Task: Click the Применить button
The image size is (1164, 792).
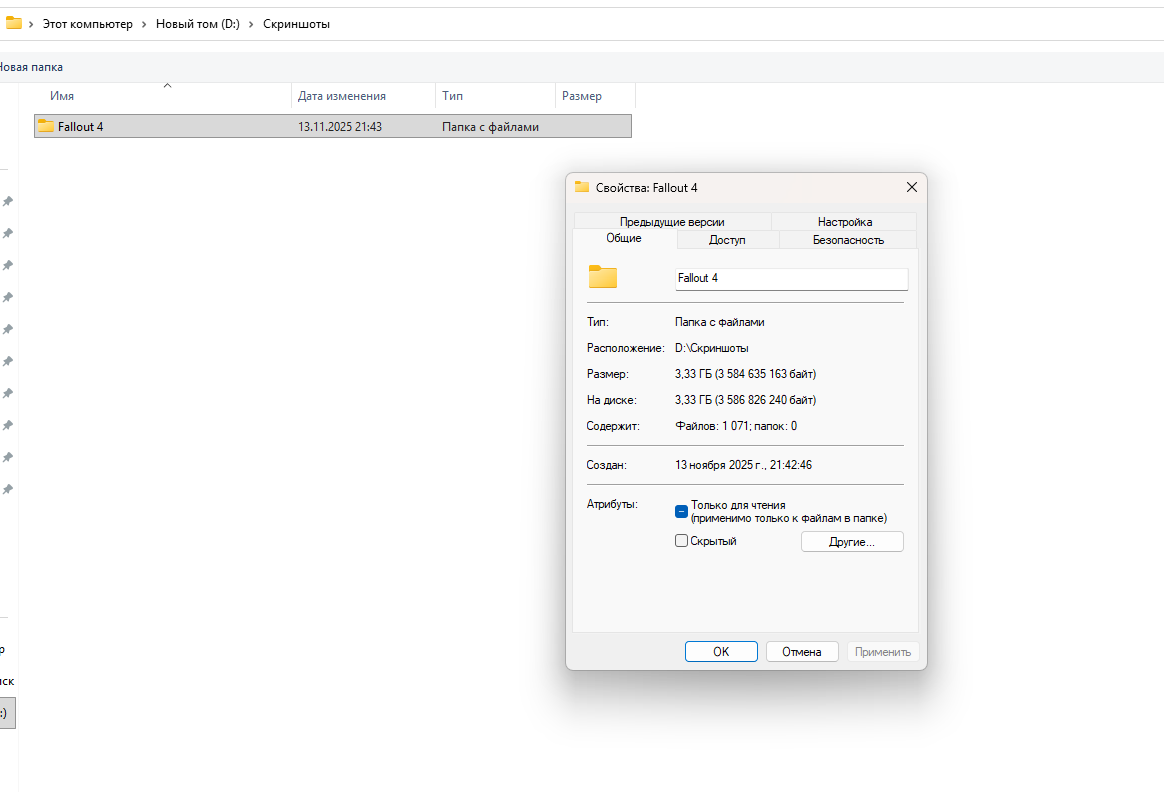Action: 883,651
